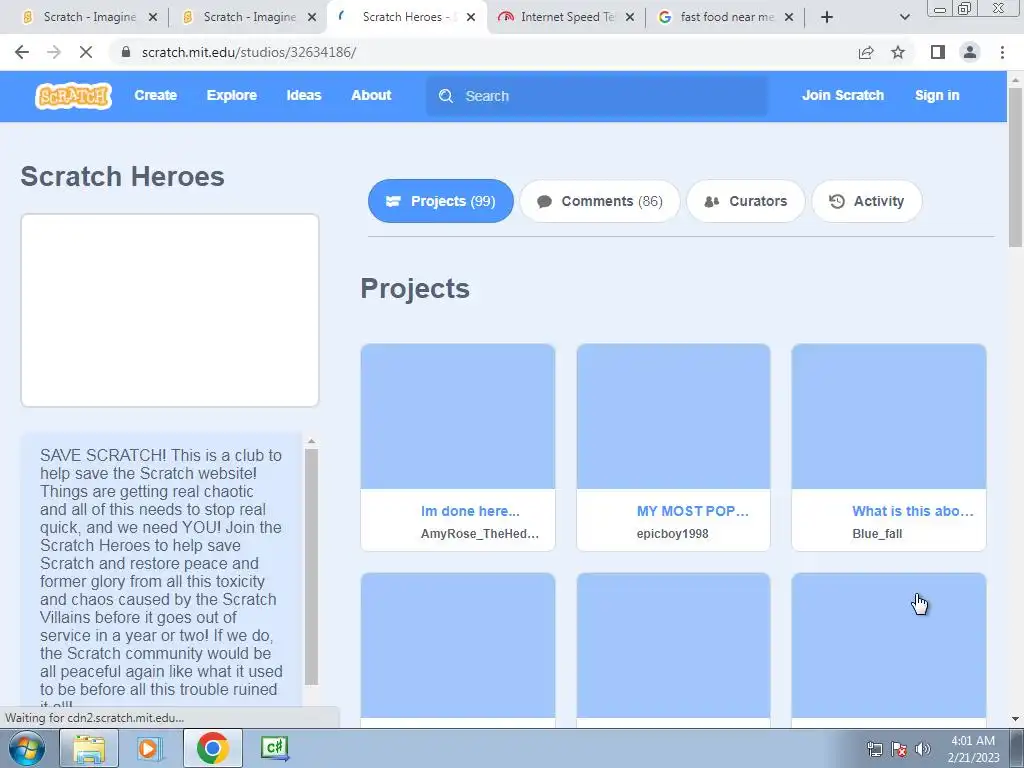
Task: Click the Scratch search field
Action: (x=597, y=96)
